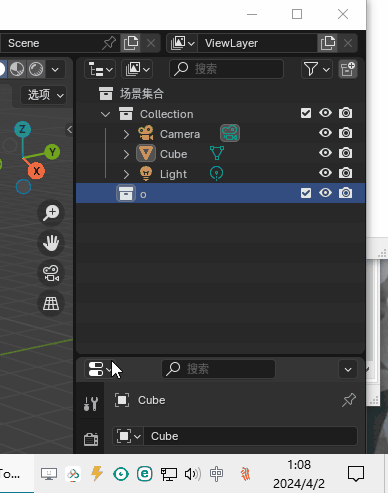Open the outliner editor type menu
The width and height of the screenshot is (388, 493).
[x=100, y=69]
